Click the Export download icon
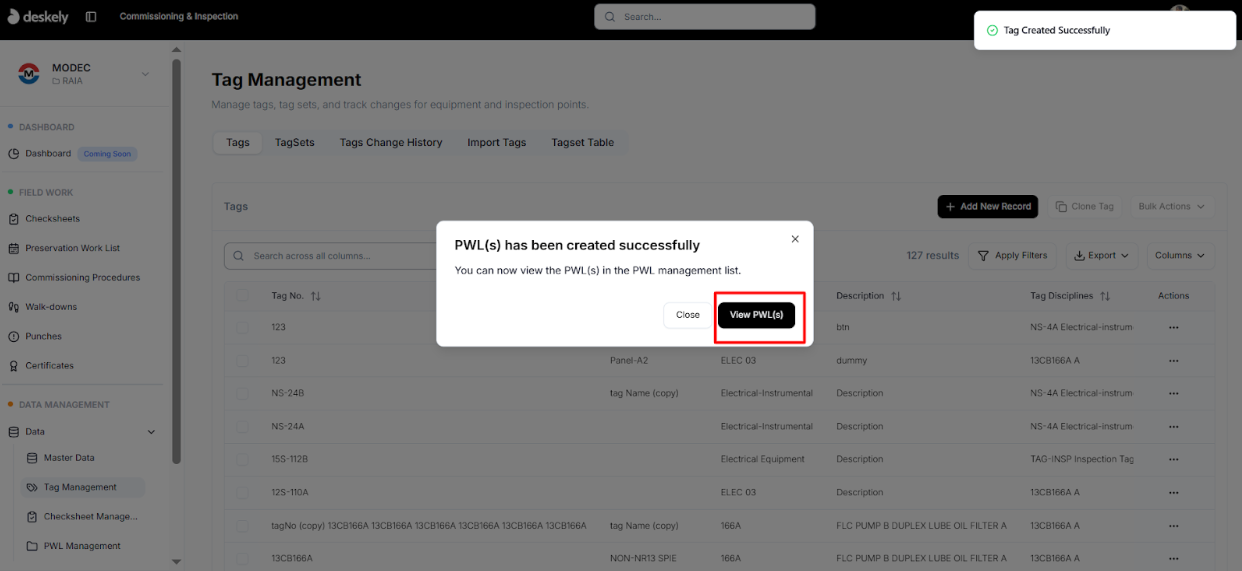The height and width of the screenshot is (571, 1242). 1080,256
